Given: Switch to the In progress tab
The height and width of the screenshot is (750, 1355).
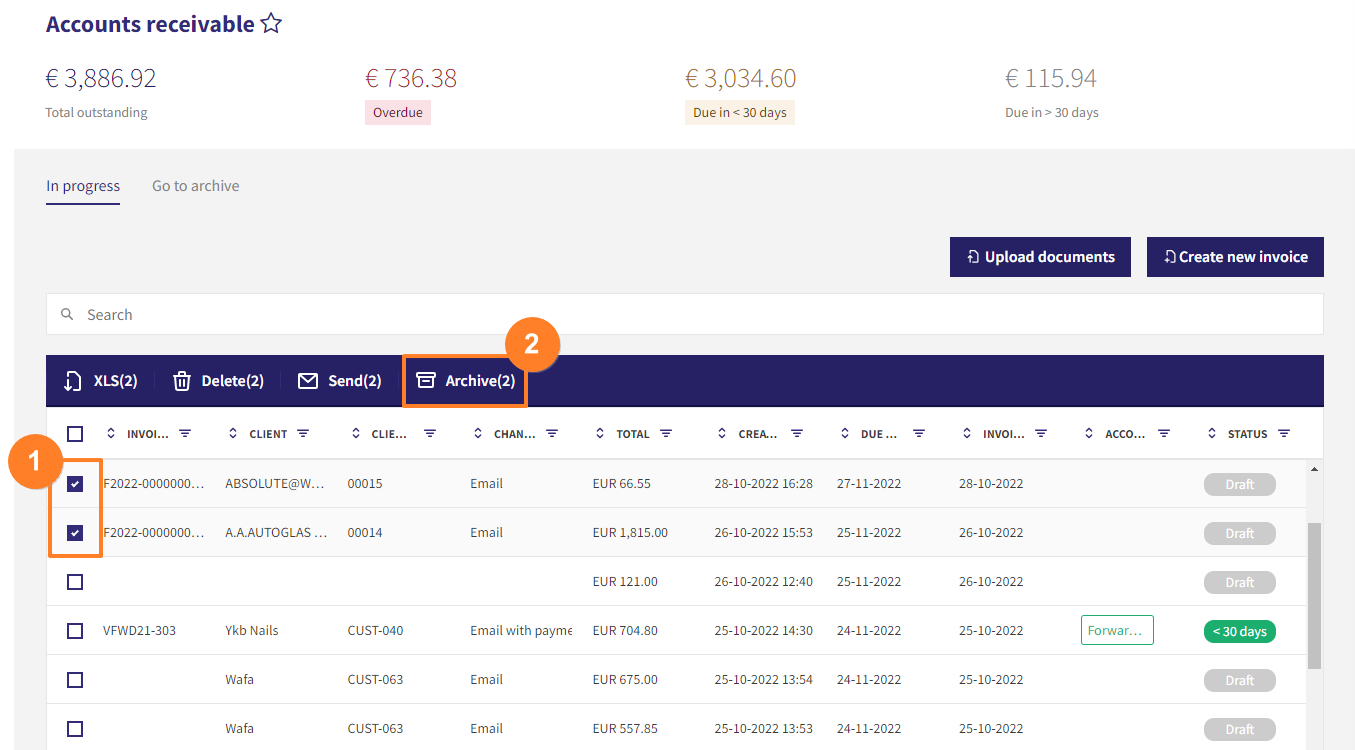Looking at the screenshot, I should (x=83, y=186).
